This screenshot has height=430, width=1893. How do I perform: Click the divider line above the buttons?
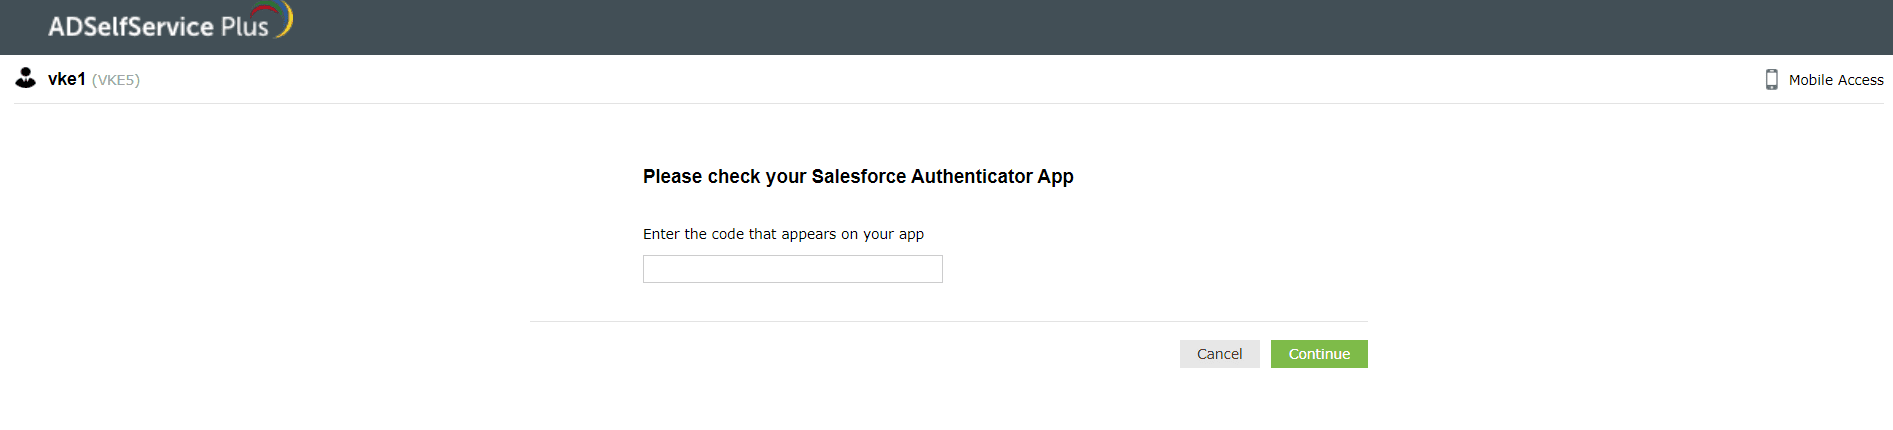(948, 321)
